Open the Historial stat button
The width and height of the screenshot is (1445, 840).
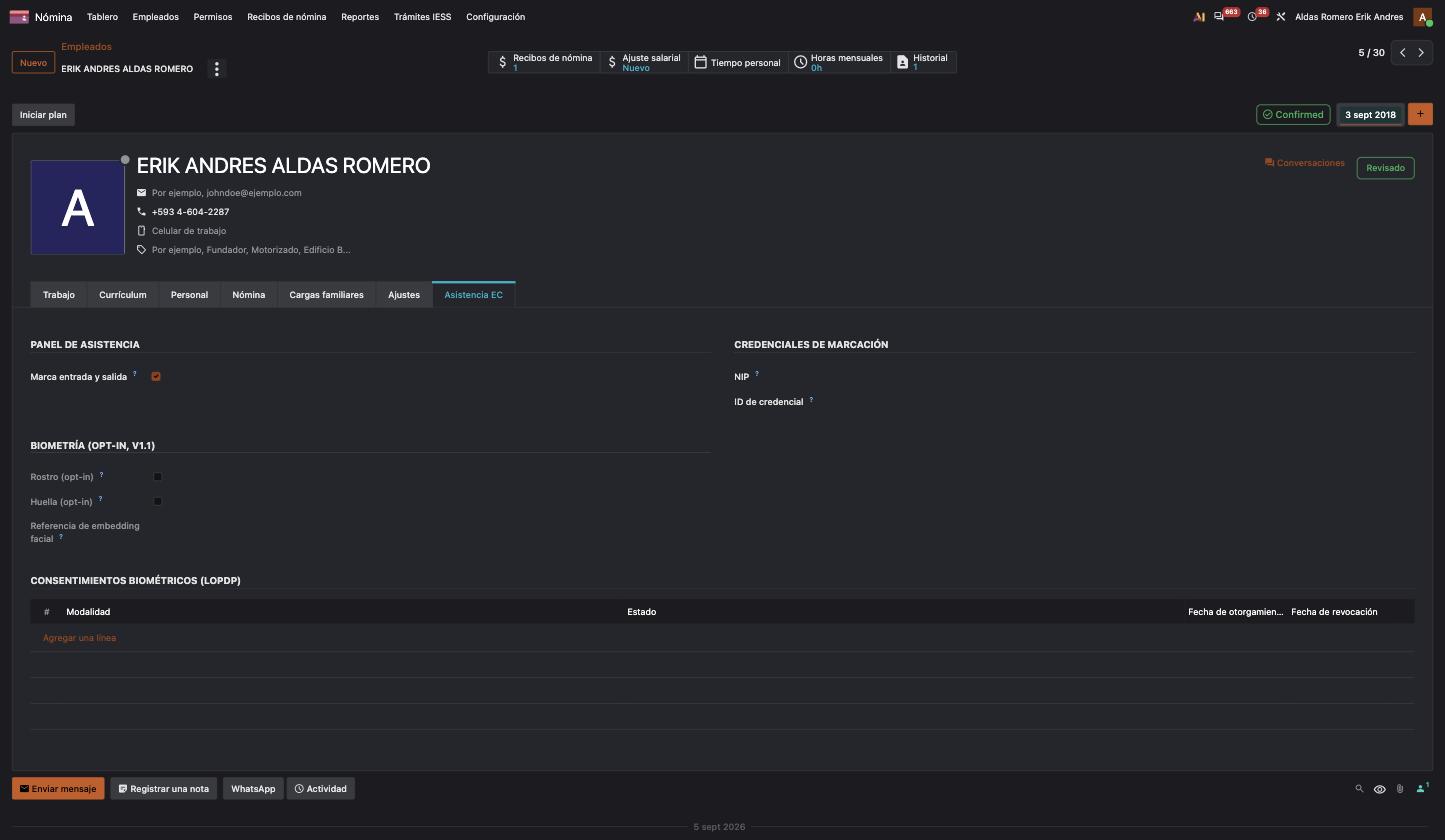coord(922,62)
